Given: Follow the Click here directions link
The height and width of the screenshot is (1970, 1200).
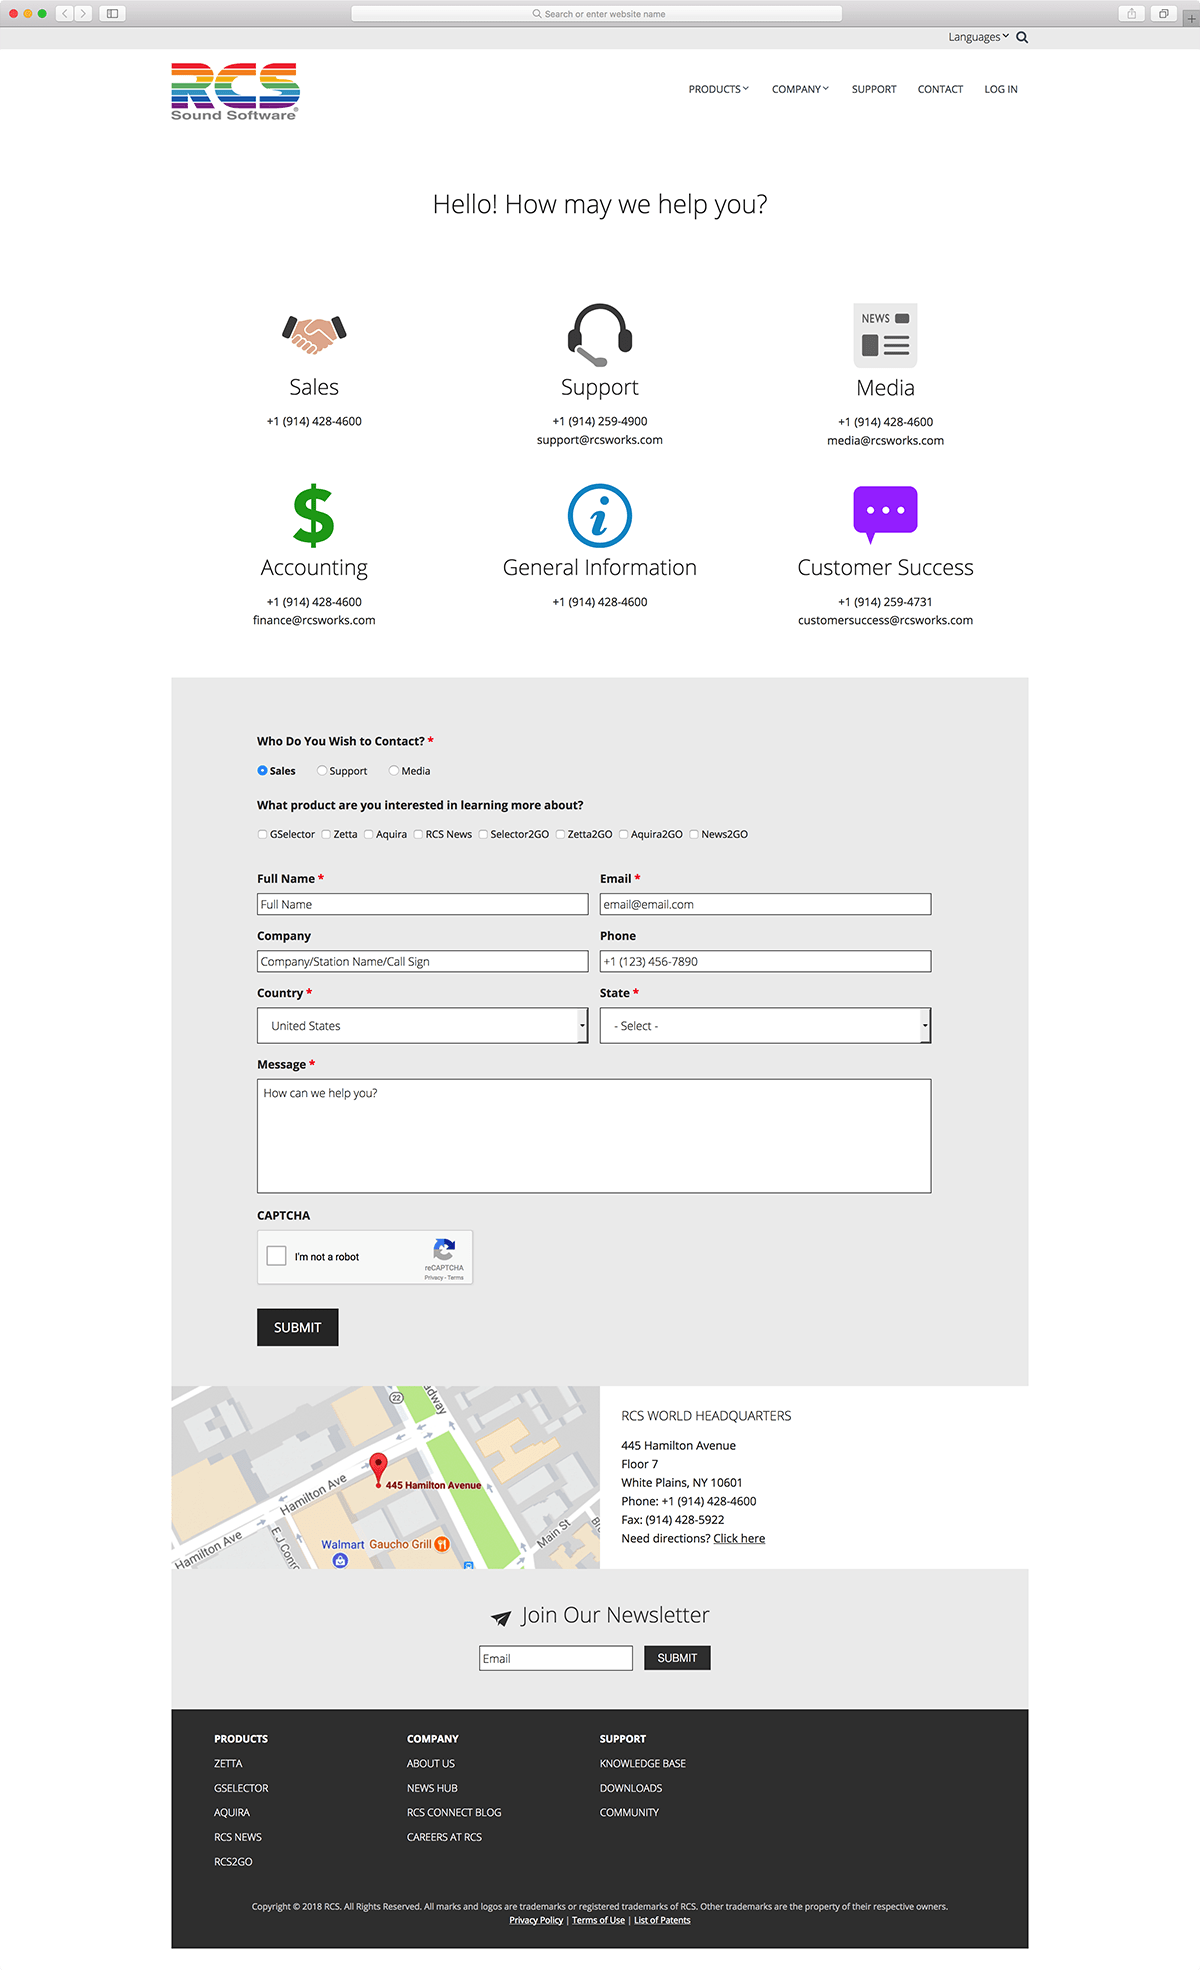Looking at the screenshot, I should pos(739,1539).
